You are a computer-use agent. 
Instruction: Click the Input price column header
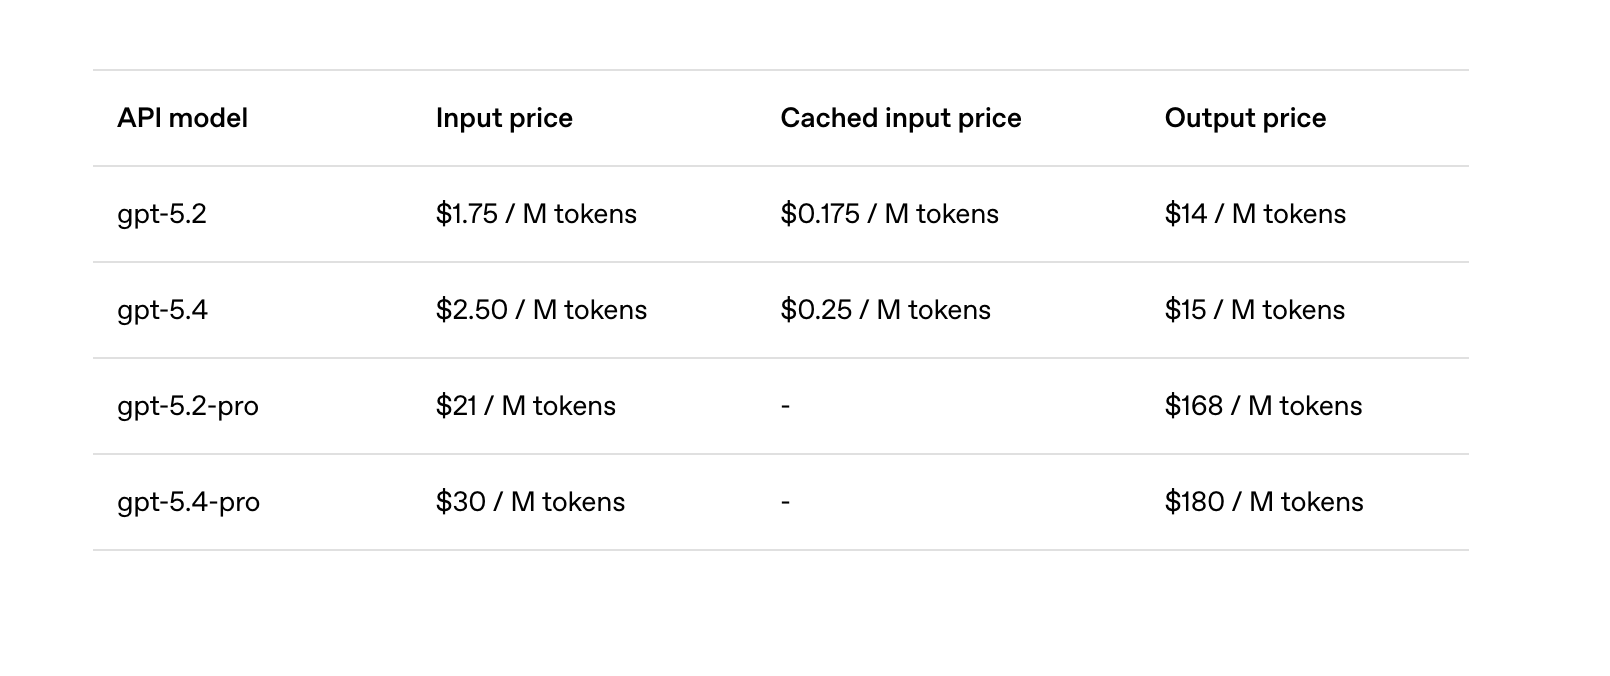click(x=504, y=118)
